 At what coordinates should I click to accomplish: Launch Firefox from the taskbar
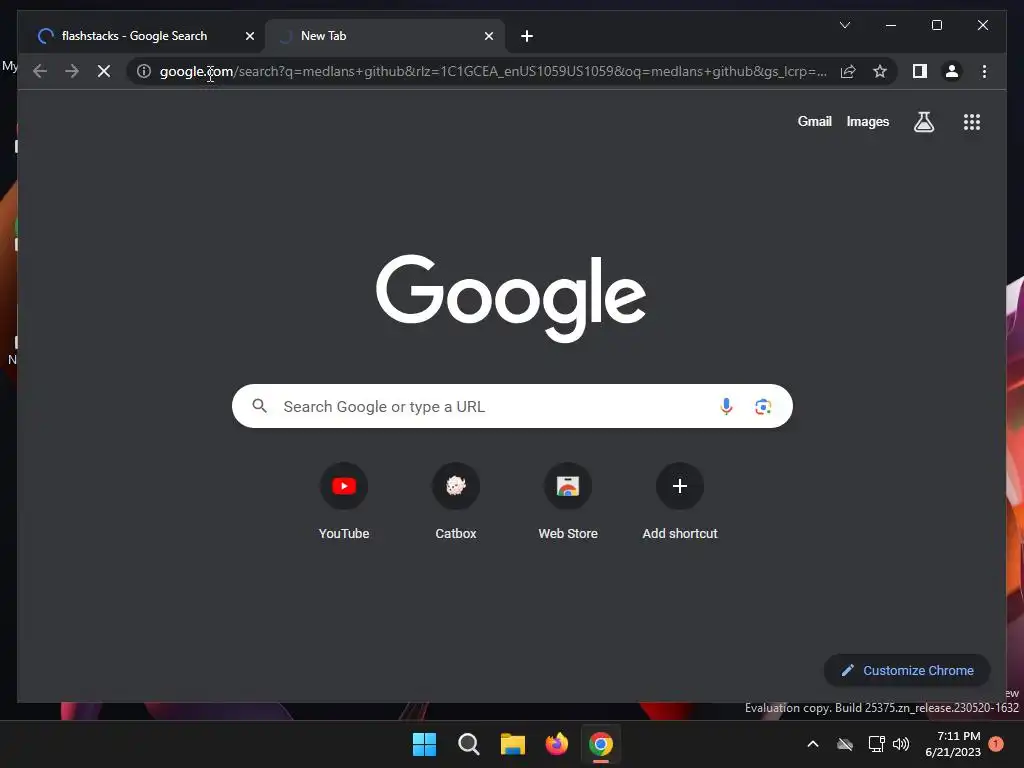[556, 744]
